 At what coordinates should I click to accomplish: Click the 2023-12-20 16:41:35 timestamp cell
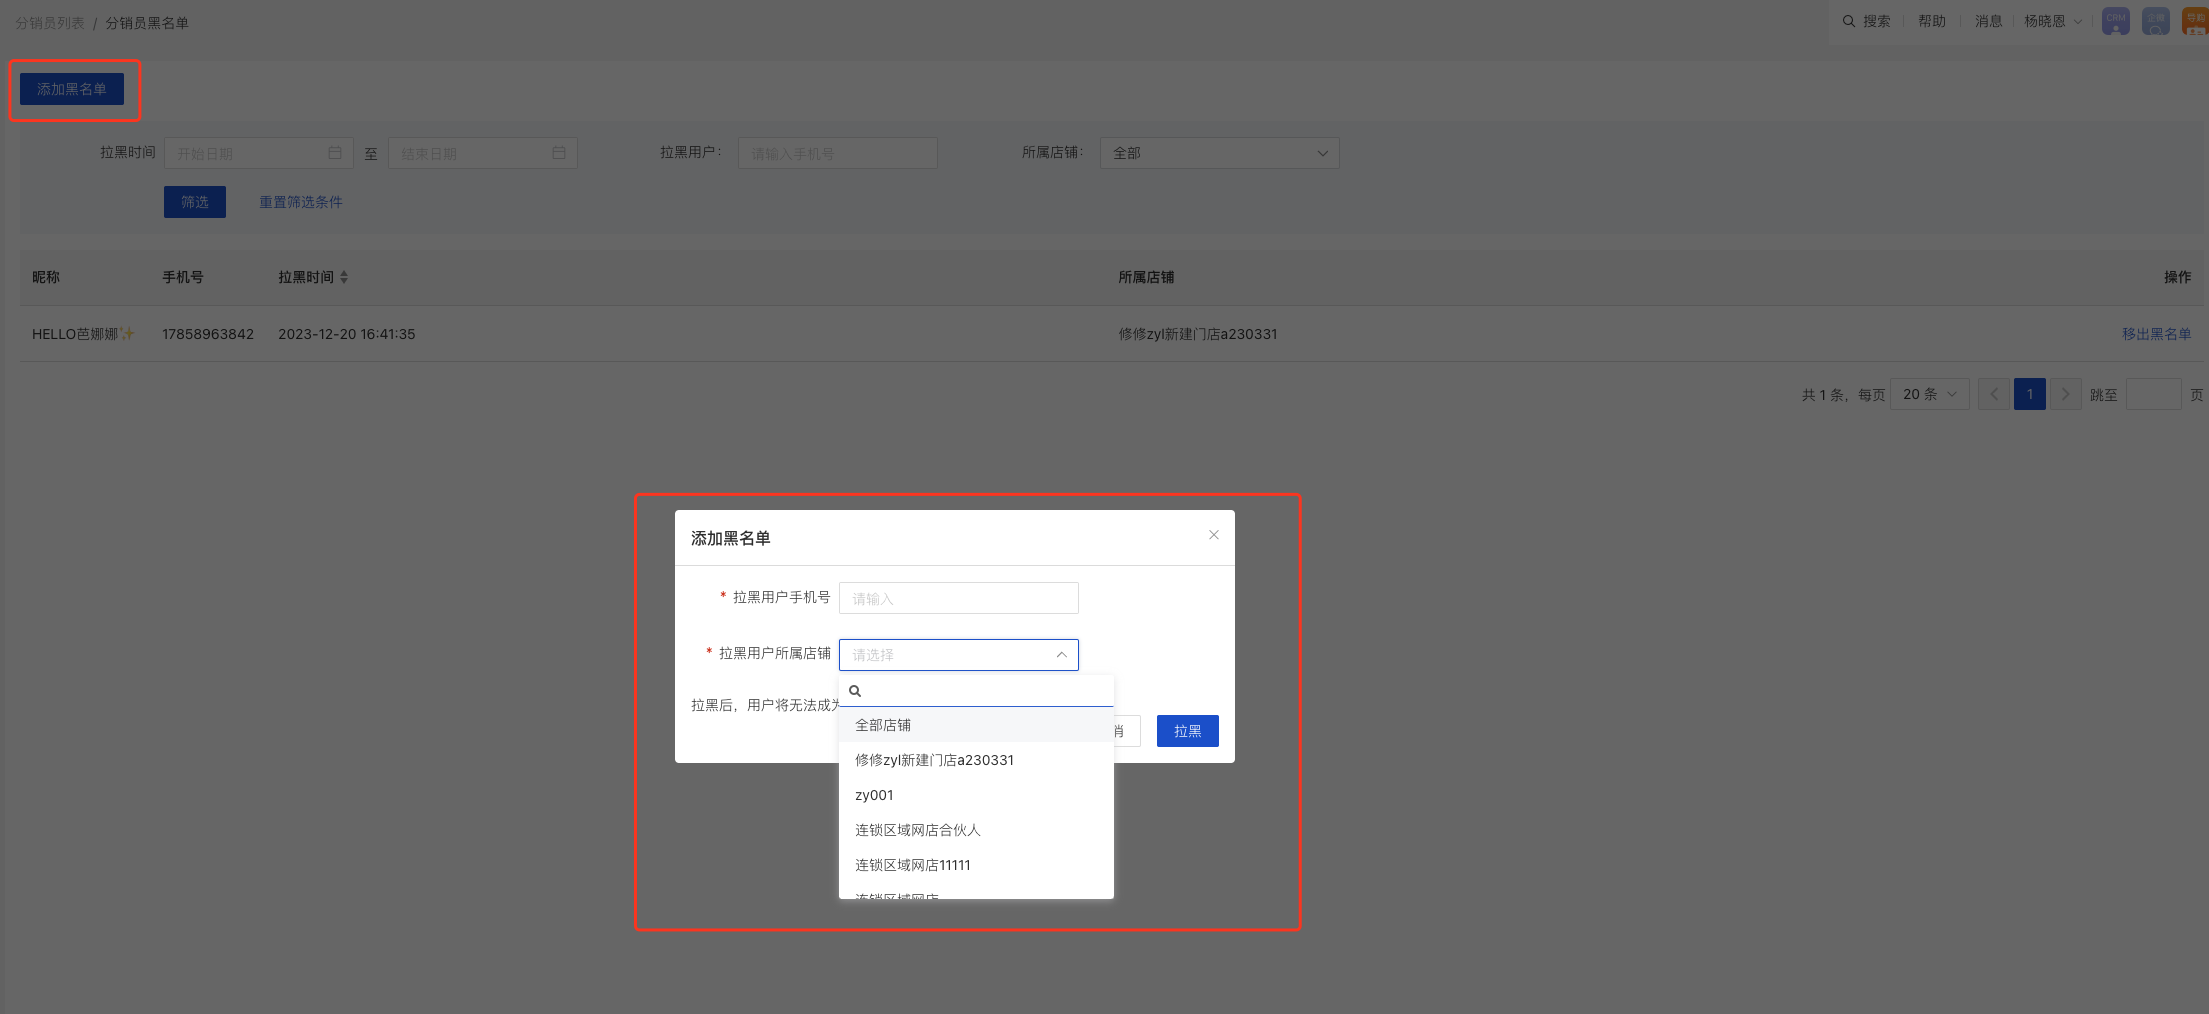346,334
